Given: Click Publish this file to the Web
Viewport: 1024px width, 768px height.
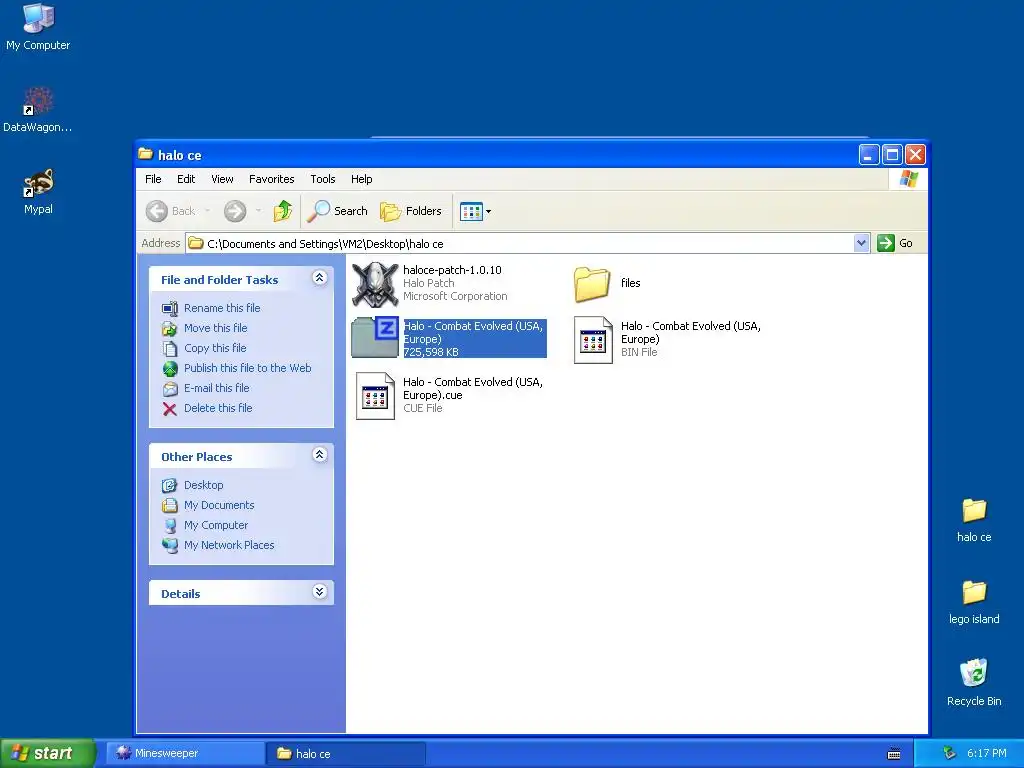Looking at the screenshot, I should [248, 368].
